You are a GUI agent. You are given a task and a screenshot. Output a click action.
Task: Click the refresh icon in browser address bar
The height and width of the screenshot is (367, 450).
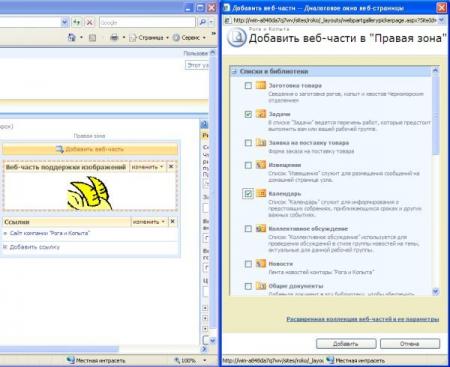pos(77,22)
